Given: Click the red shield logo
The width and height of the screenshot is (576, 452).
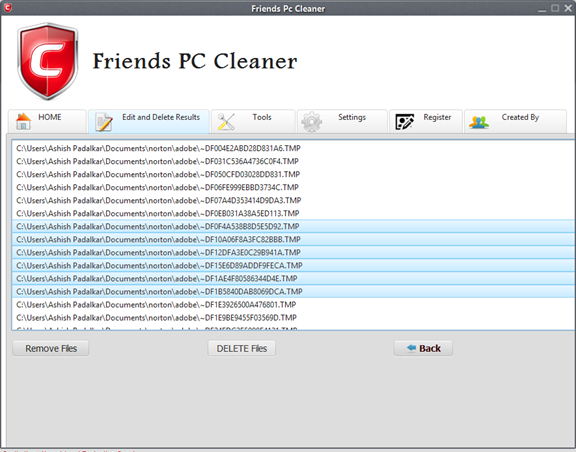Looking at the screenshot, I should 48,61.
